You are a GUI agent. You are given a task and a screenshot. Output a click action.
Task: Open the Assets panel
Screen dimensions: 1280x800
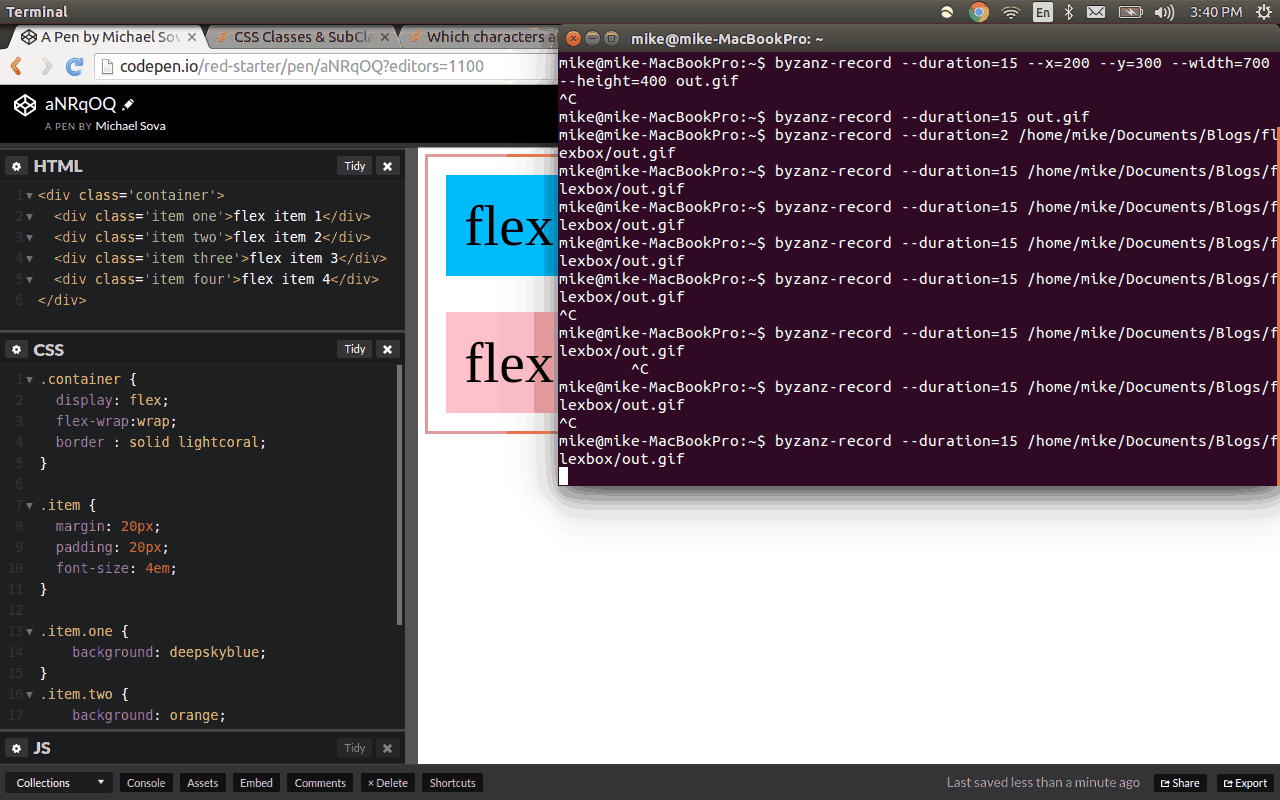[x=203, y=783]
